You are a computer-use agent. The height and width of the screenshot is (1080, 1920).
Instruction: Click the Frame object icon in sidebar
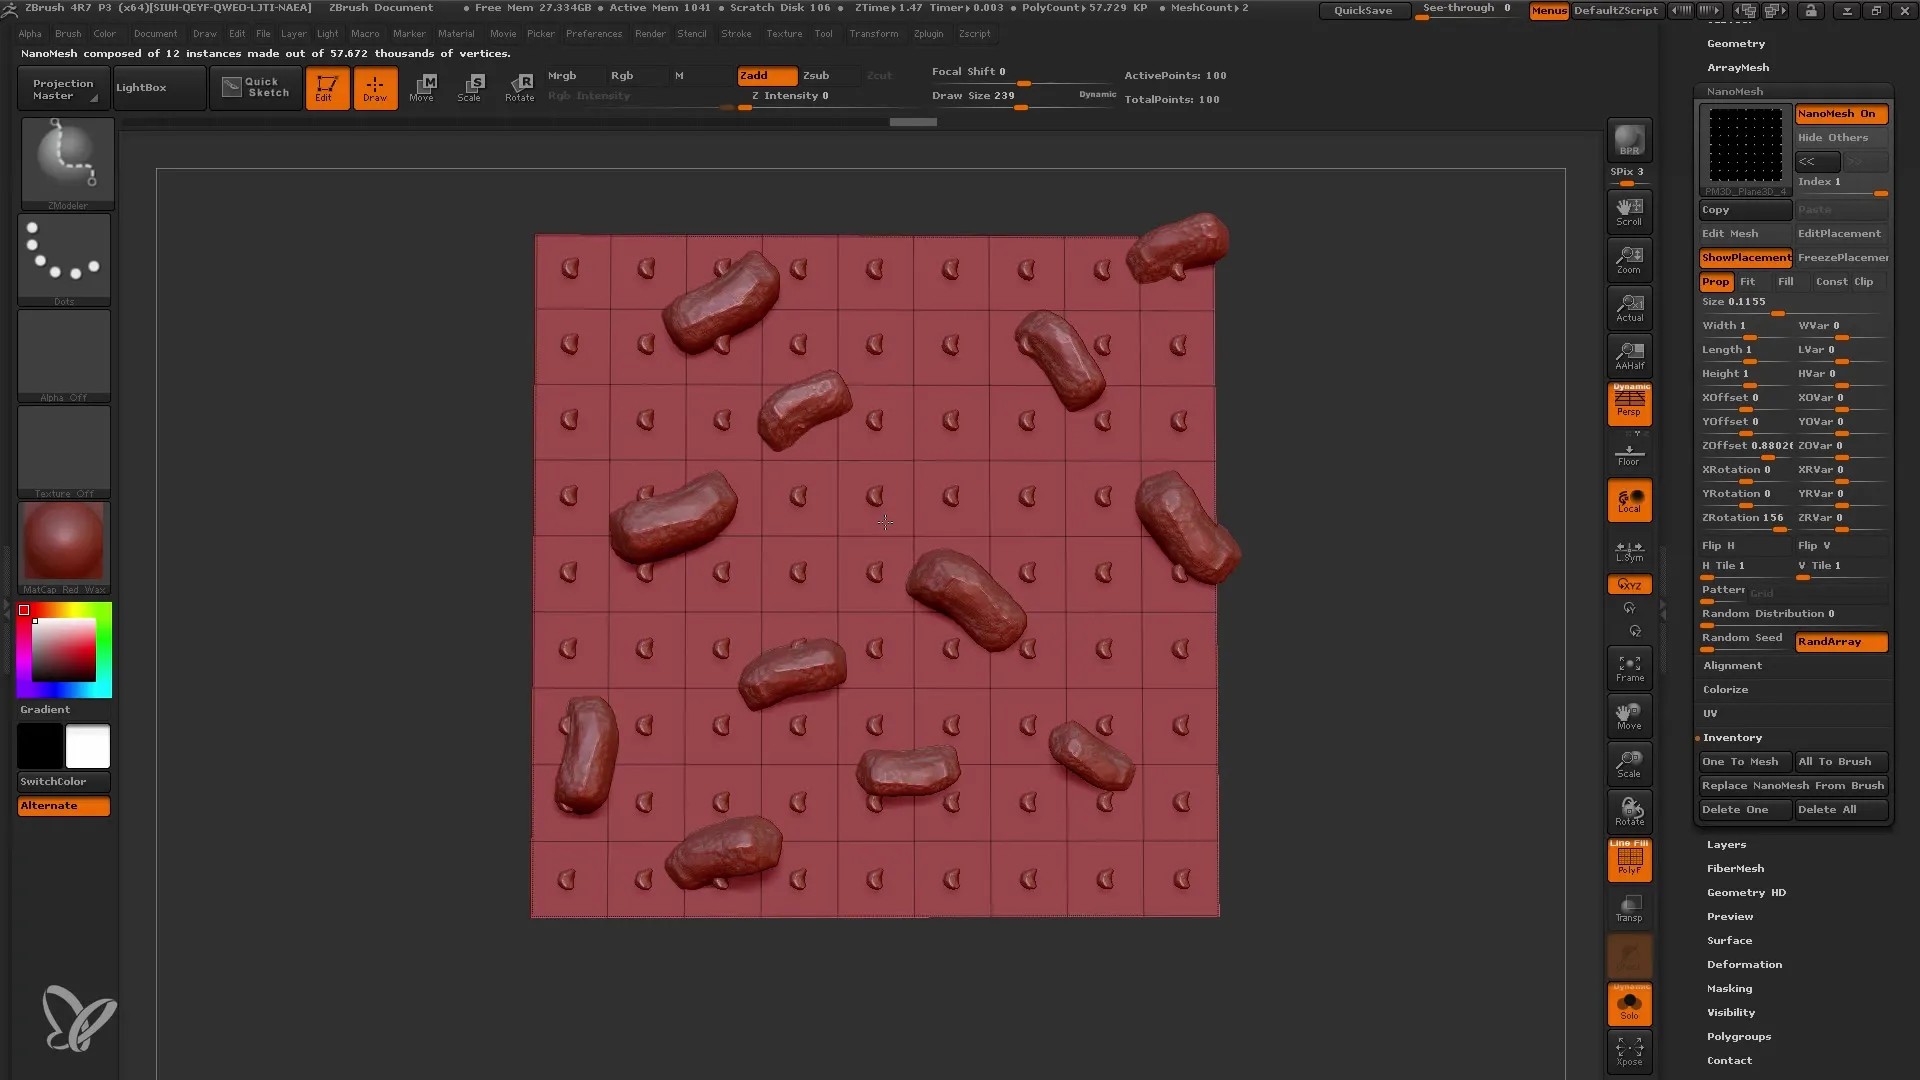point(1630,667)
